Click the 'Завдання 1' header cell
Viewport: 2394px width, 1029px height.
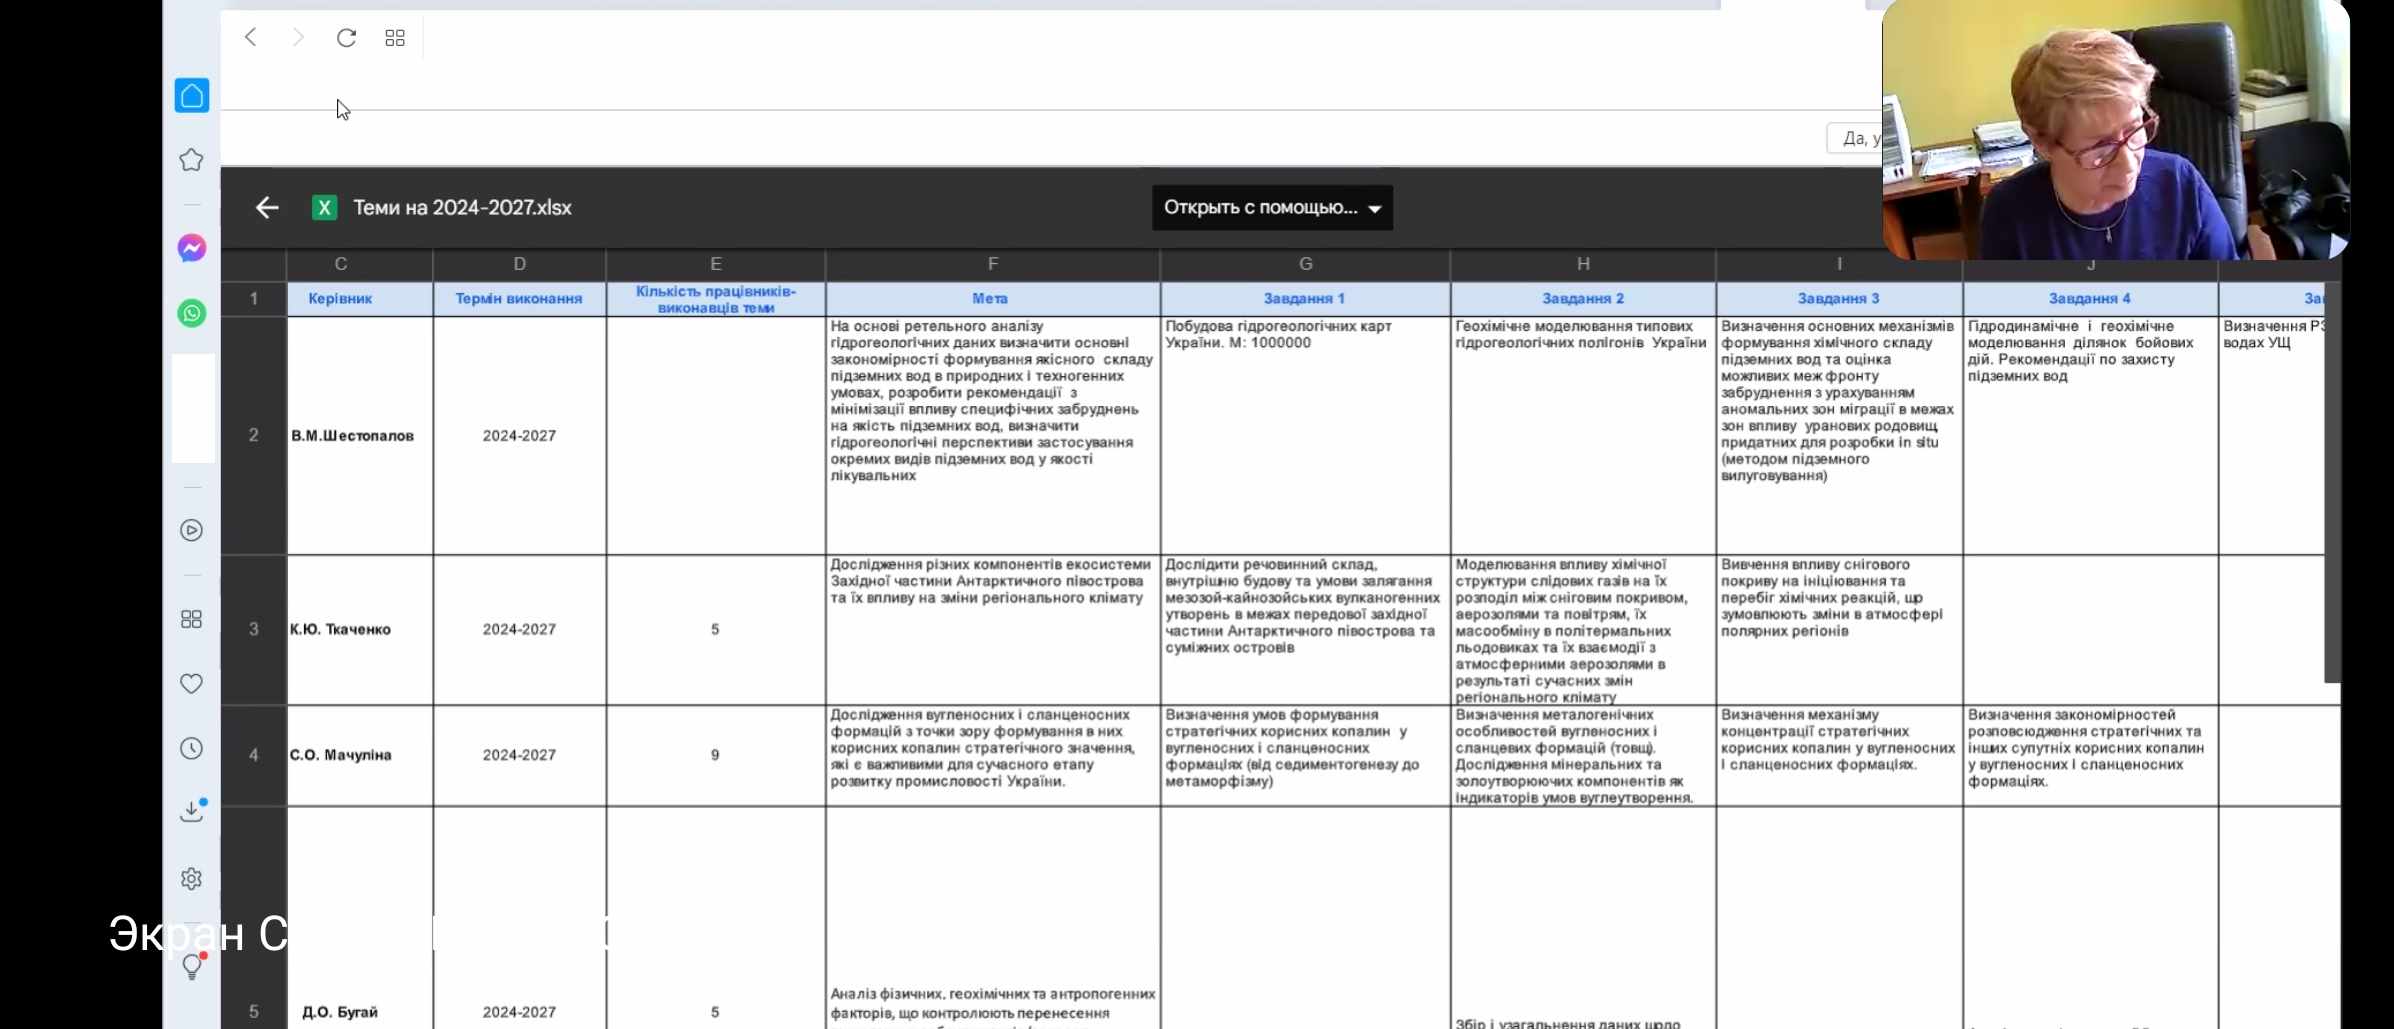coord(1304,299)
